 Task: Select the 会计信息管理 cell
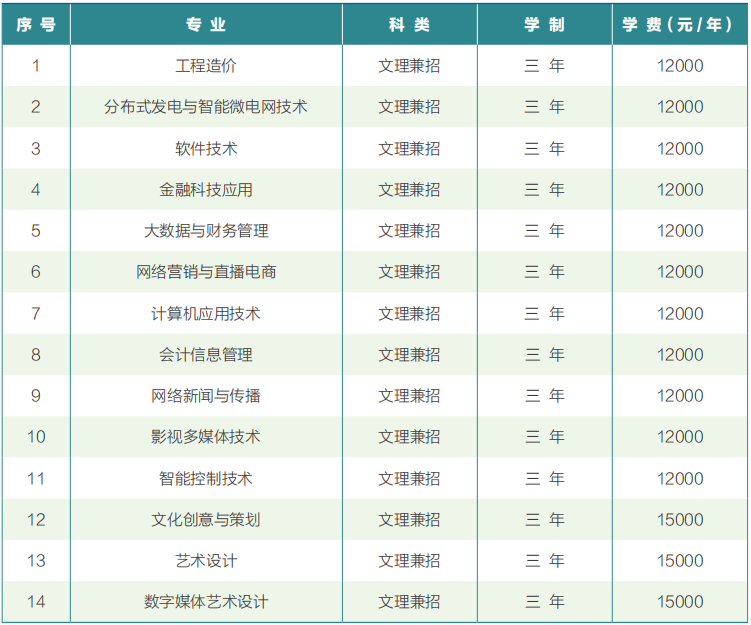[x=206, y=355]
